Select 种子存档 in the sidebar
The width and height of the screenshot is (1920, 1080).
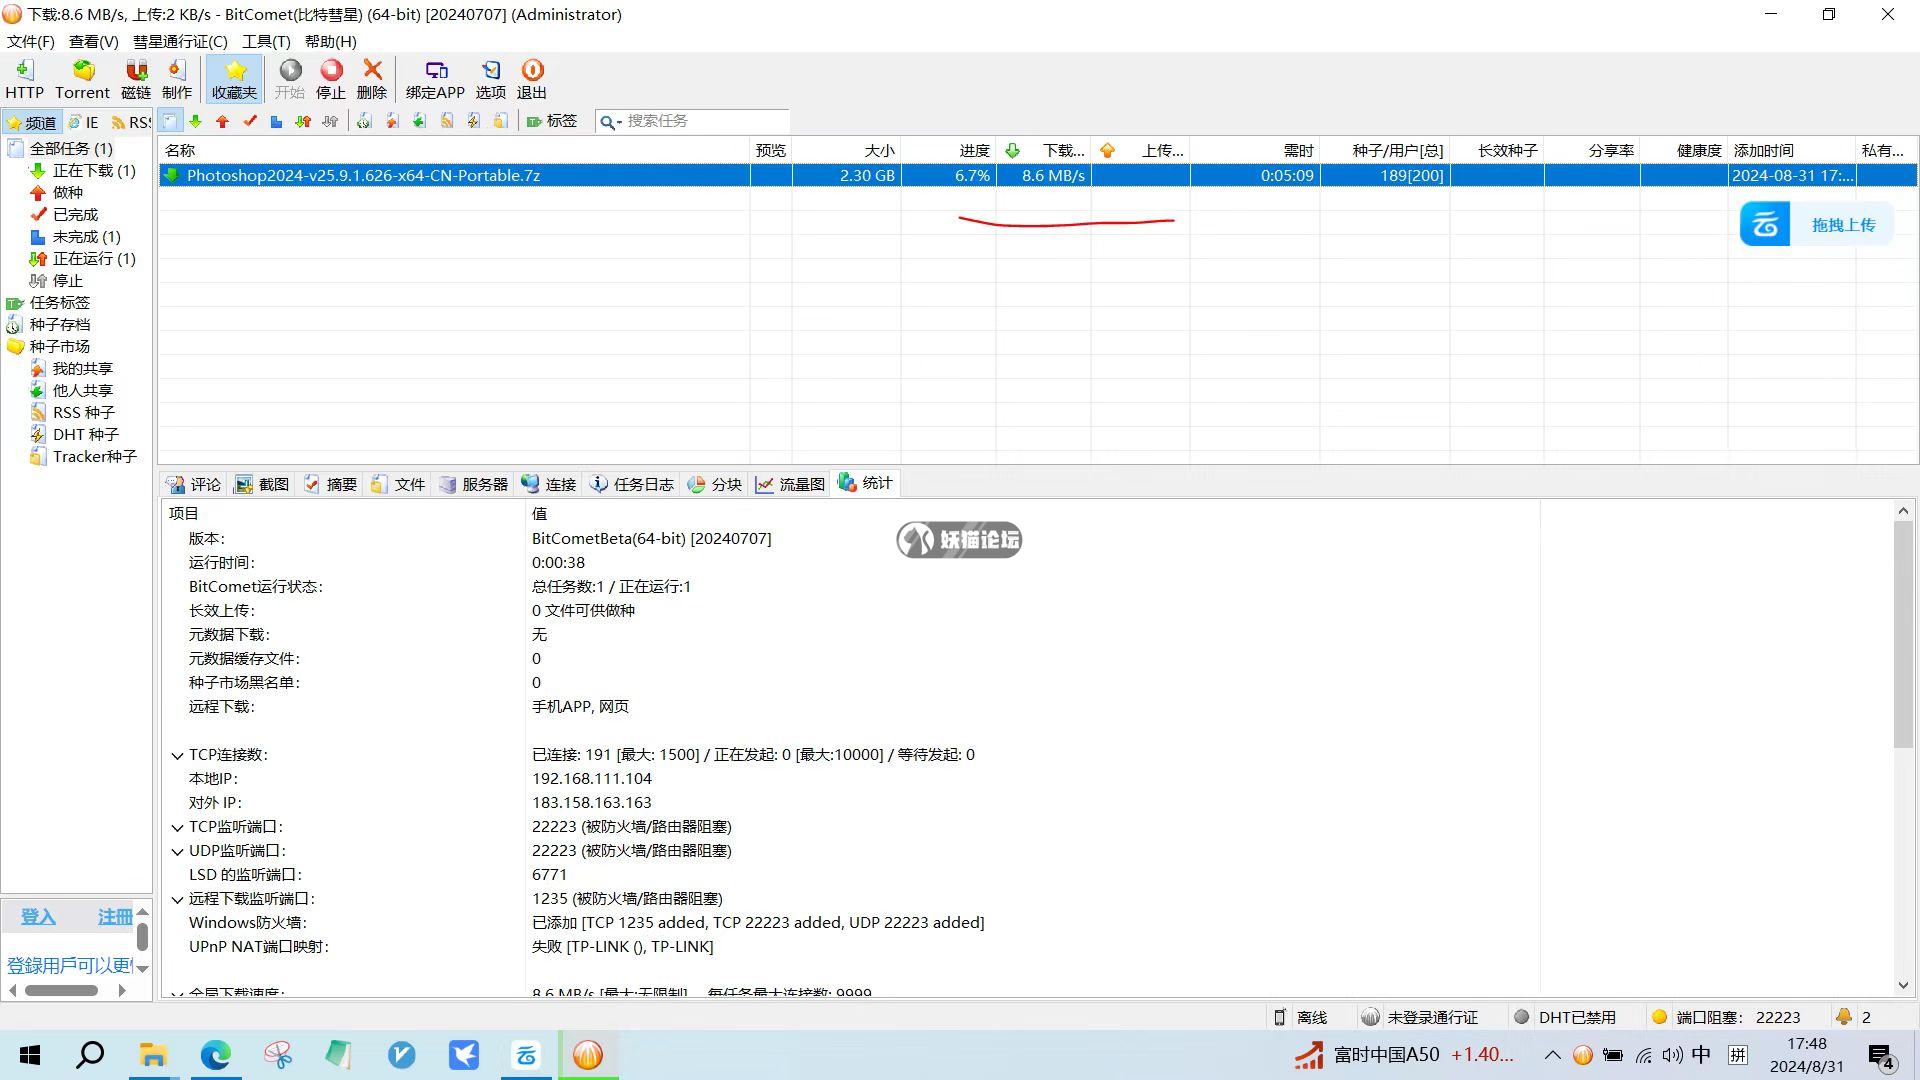(49, 324)
